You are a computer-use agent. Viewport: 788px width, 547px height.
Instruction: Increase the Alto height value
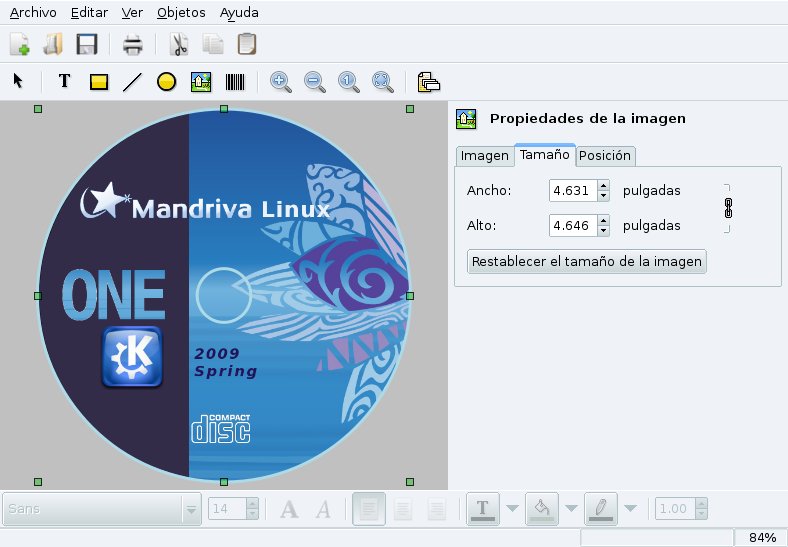[604, 220]
